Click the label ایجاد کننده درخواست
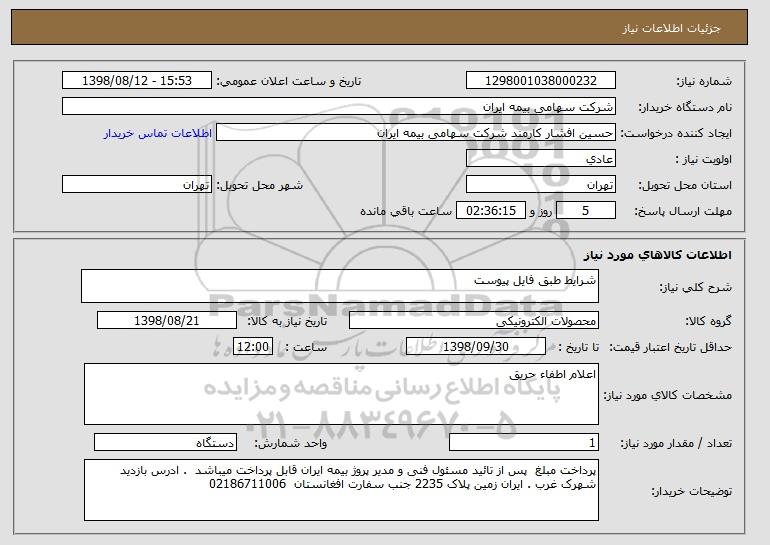The width and height of the screenshot is (770, 545). (x=676, y=133)
